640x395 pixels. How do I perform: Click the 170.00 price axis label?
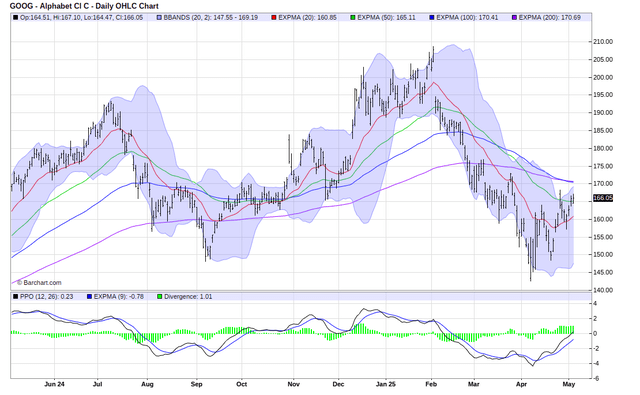tap(603, 184)
